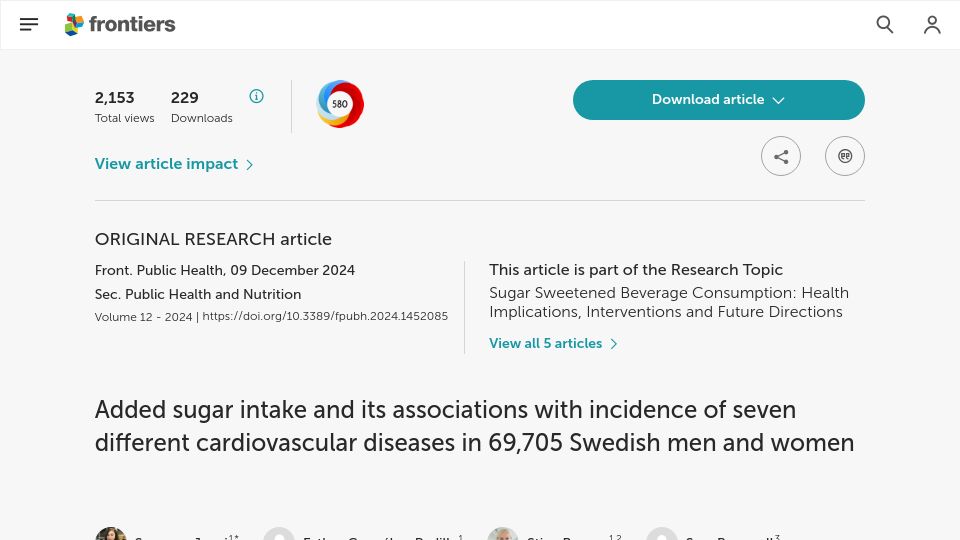Click the article title heading
Screen dimensions: 960x540
click(x=474, y=426)
